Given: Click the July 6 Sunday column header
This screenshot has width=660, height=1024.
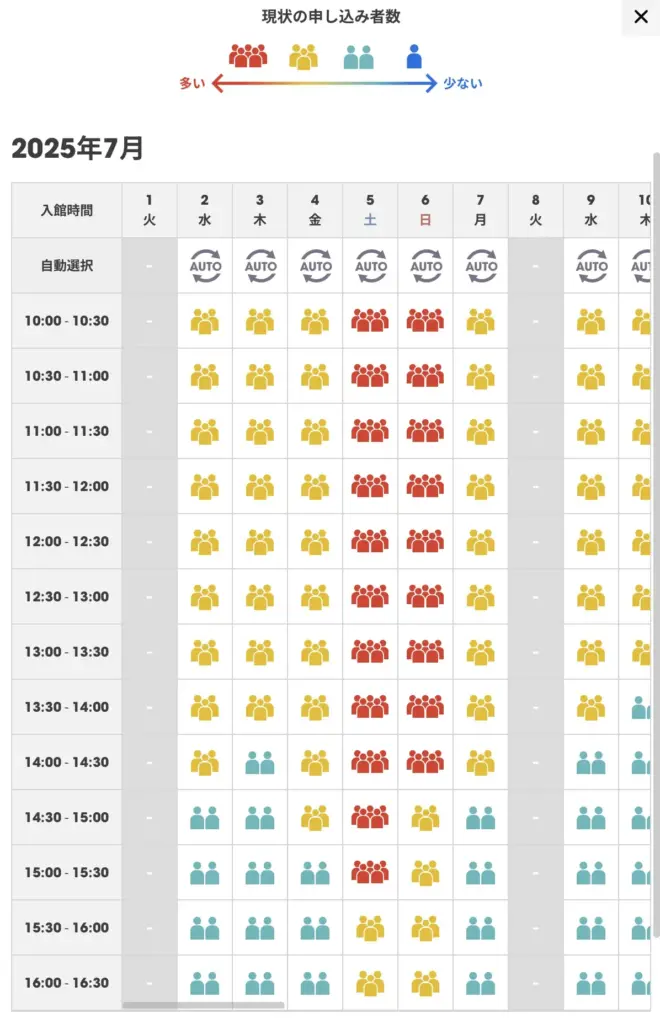Looking at the screenshot, I should coord(425,210).
